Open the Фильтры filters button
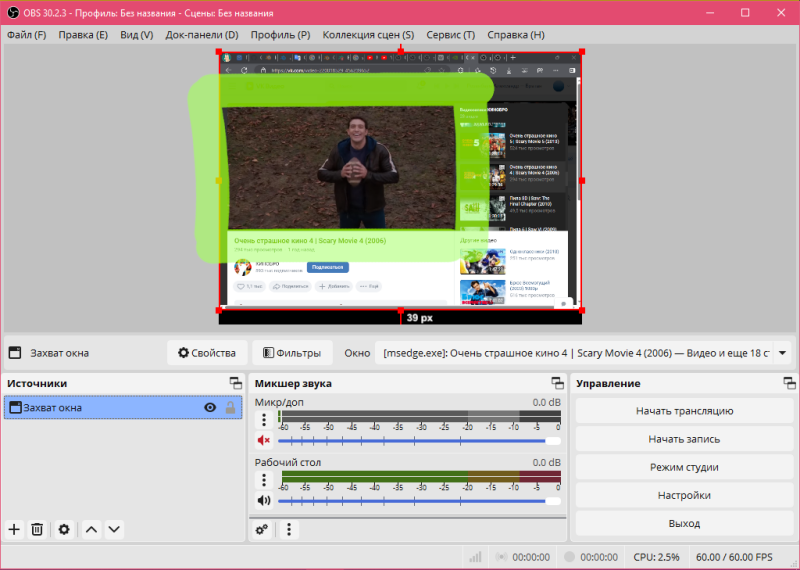 coord(292,353)
